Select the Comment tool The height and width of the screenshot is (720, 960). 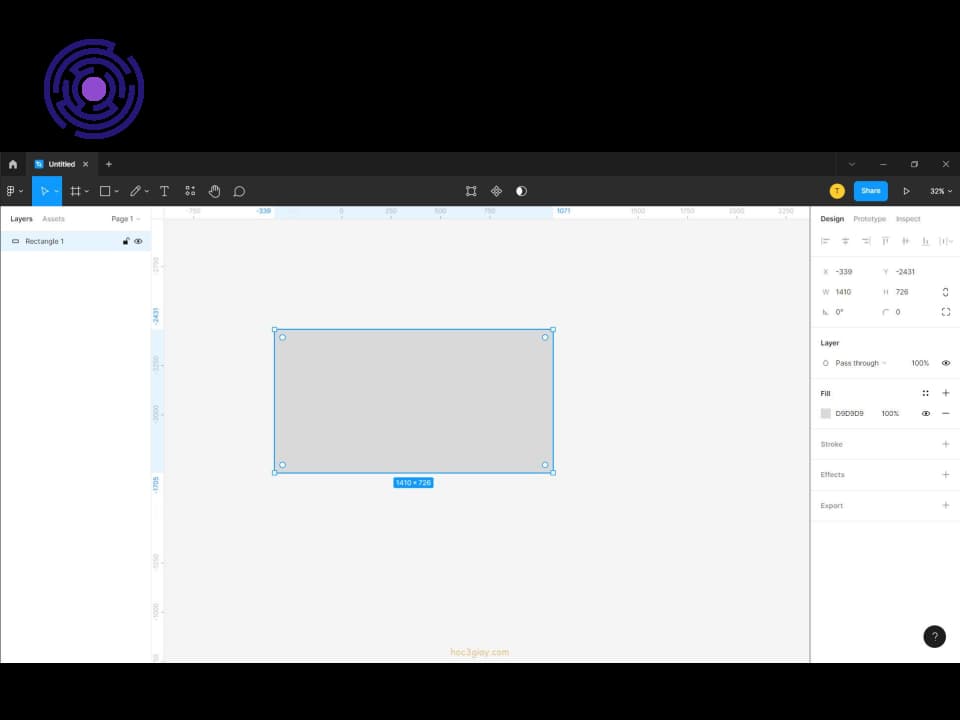coord(239,191)
